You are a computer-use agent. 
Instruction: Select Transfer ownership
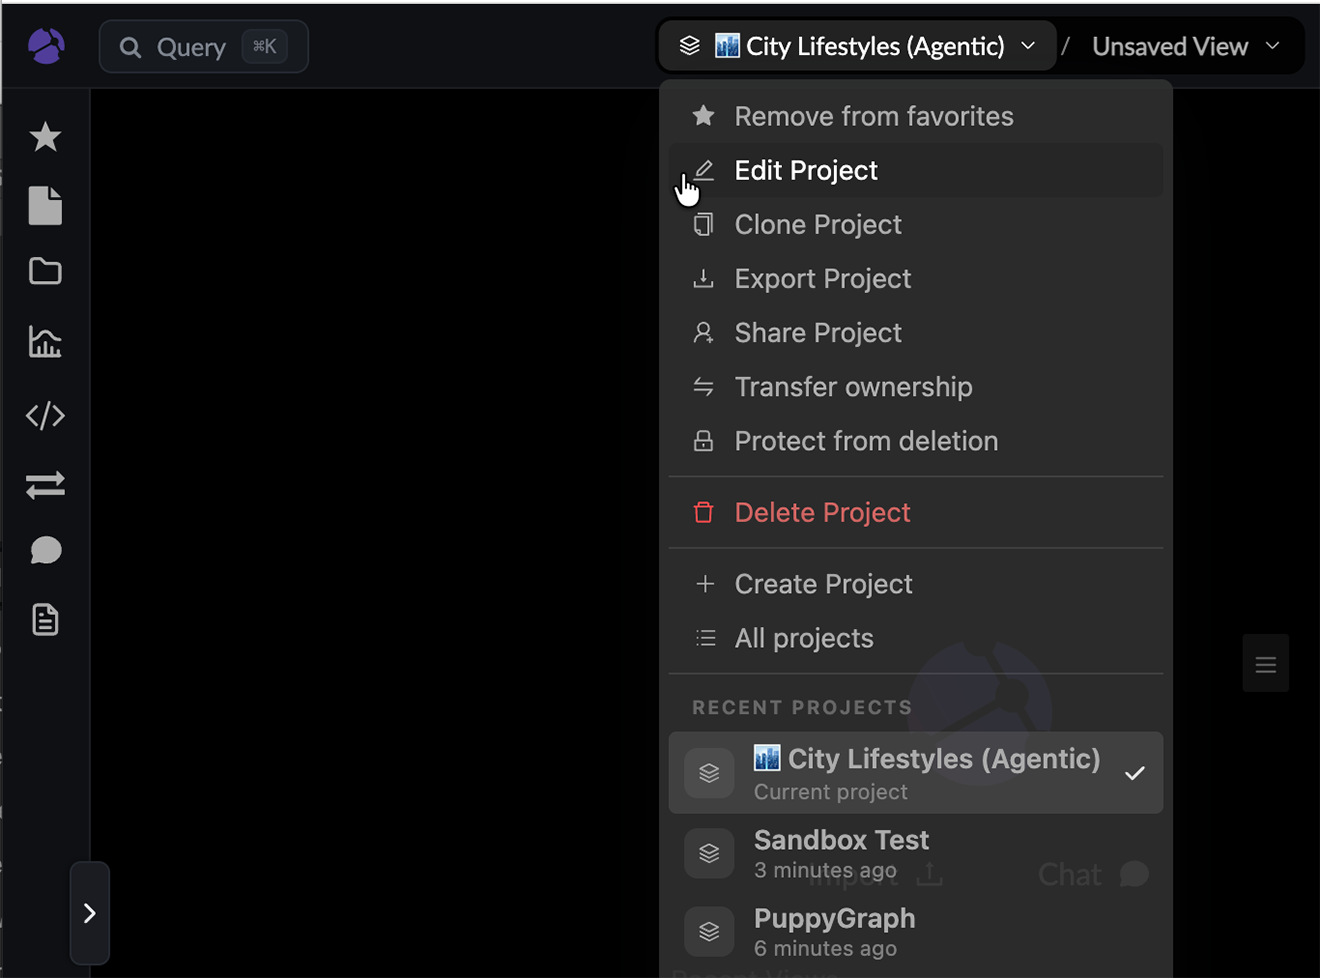pyautogui.click(x=916, y=386)
